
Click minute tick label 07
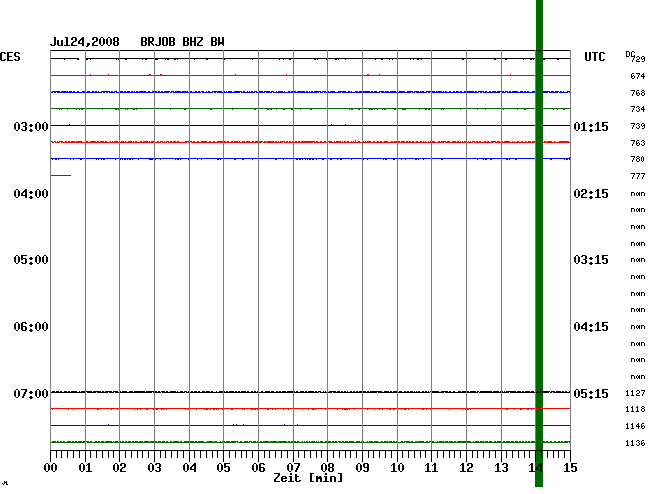click(x=293, y=468)
